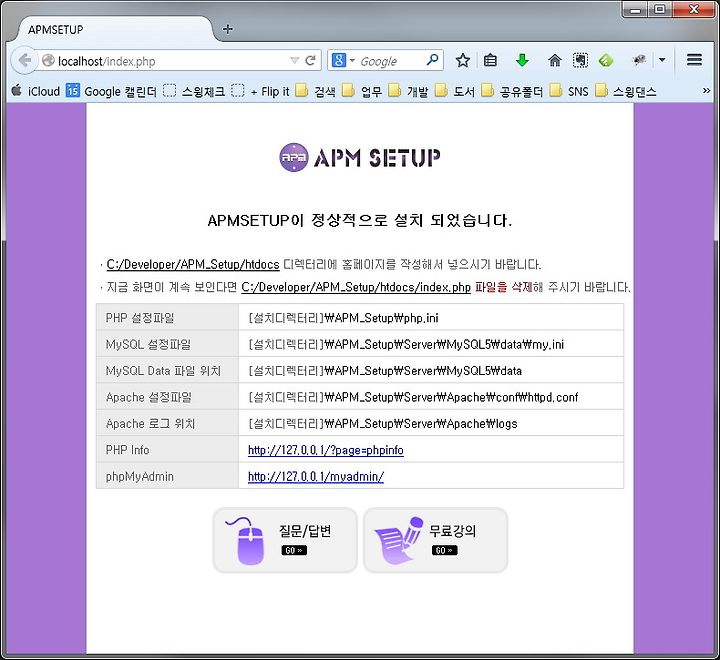Click the mouse icon on 질문/답변 card
The height and width of the screenshot is (660, 720).
pos(247,541)
